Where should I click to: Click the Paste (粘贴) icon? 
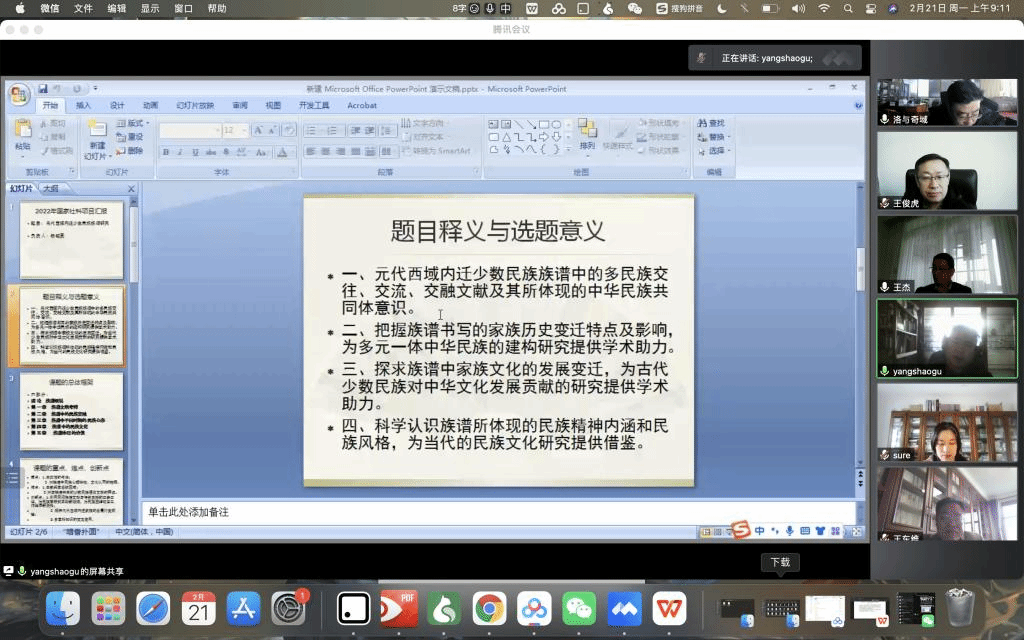(x=22, y=134)
